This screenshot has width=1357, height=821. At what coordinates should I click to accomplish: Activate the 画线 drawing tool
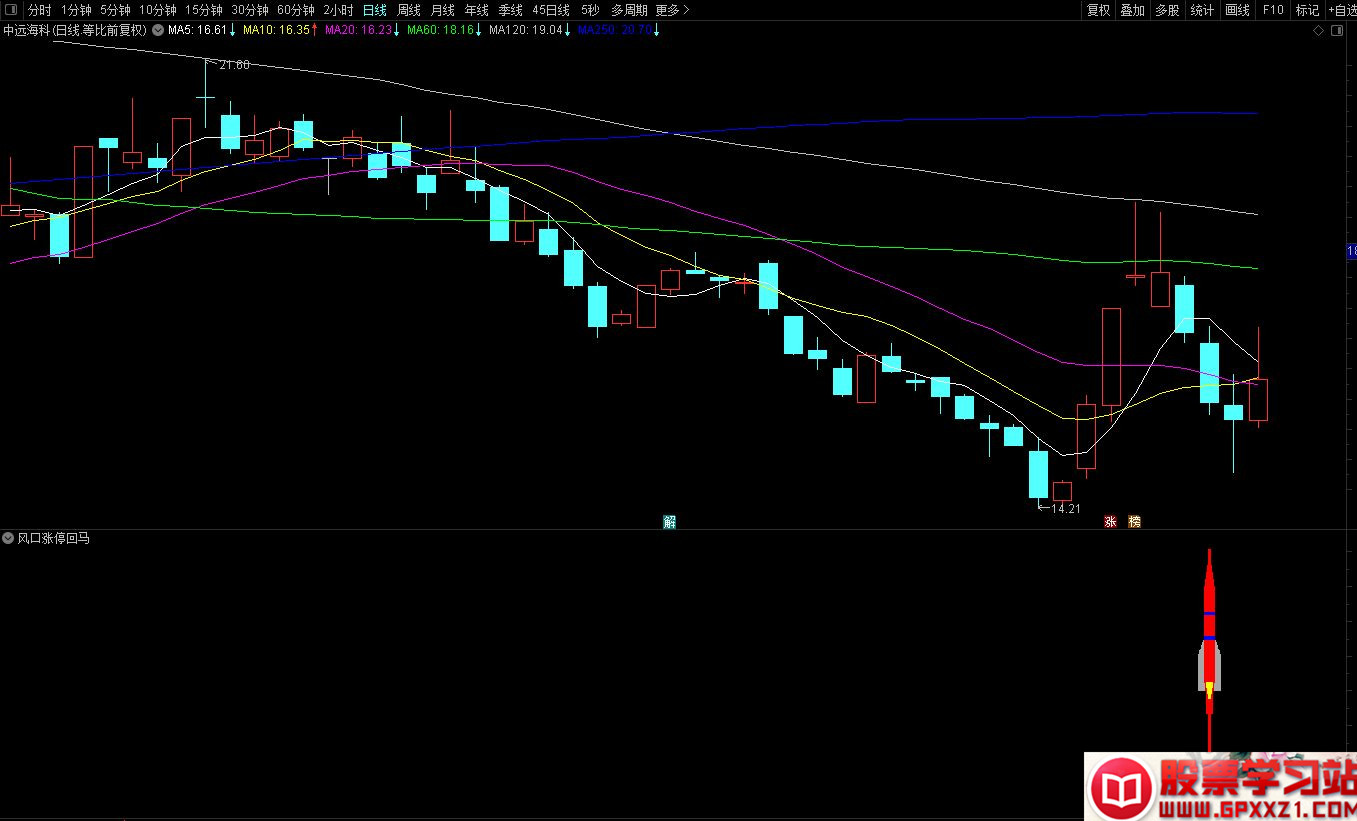1238,10
